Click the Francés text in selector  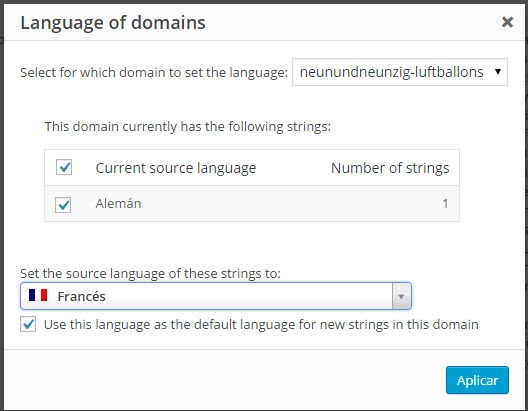coord(81,297)
